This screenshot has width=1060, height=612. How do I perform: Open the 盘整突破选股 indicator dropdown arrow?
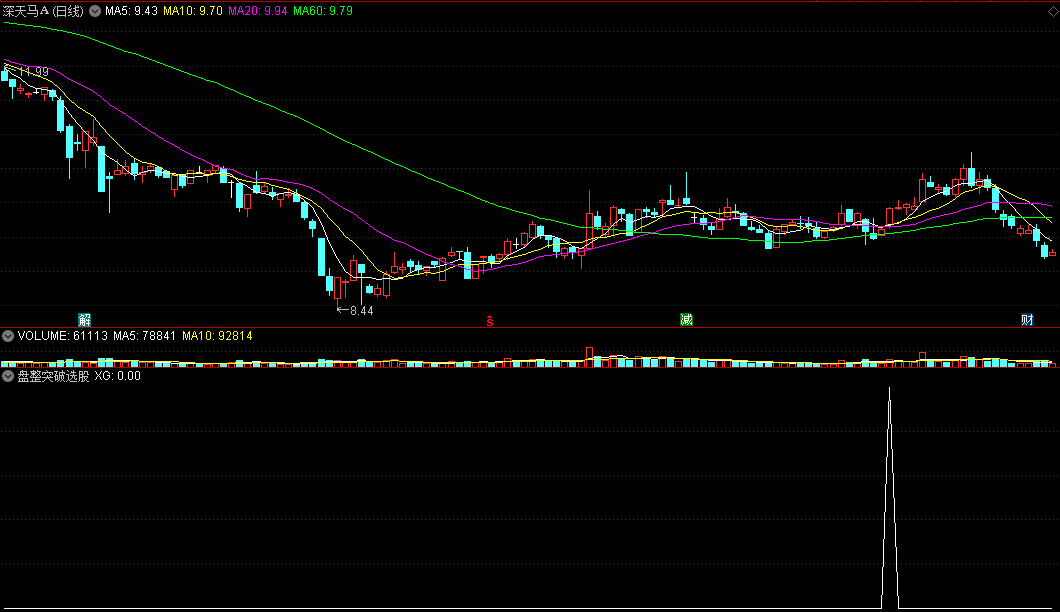[8, 376]
